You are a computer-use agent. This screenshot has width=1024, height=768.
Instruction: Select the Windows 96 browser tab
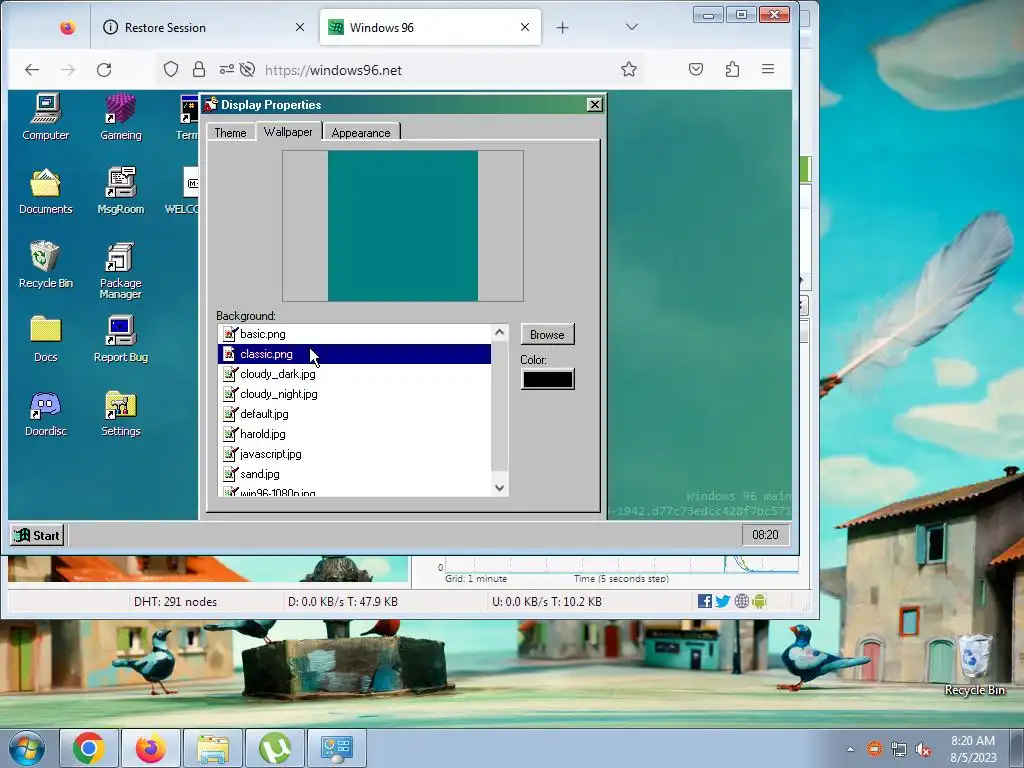point(430,27)
